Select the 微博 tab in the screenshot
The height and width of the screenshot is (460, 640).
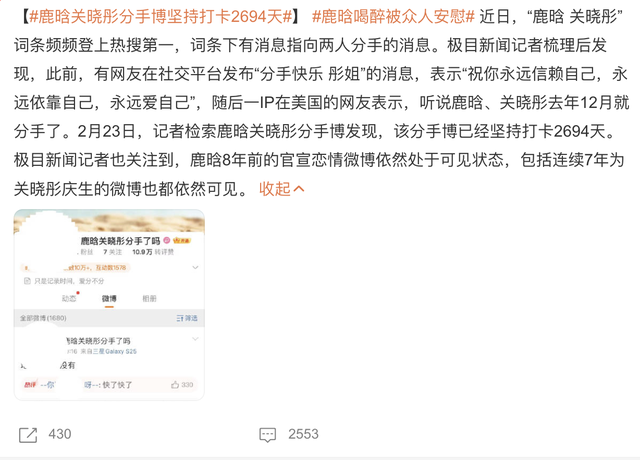109,298
